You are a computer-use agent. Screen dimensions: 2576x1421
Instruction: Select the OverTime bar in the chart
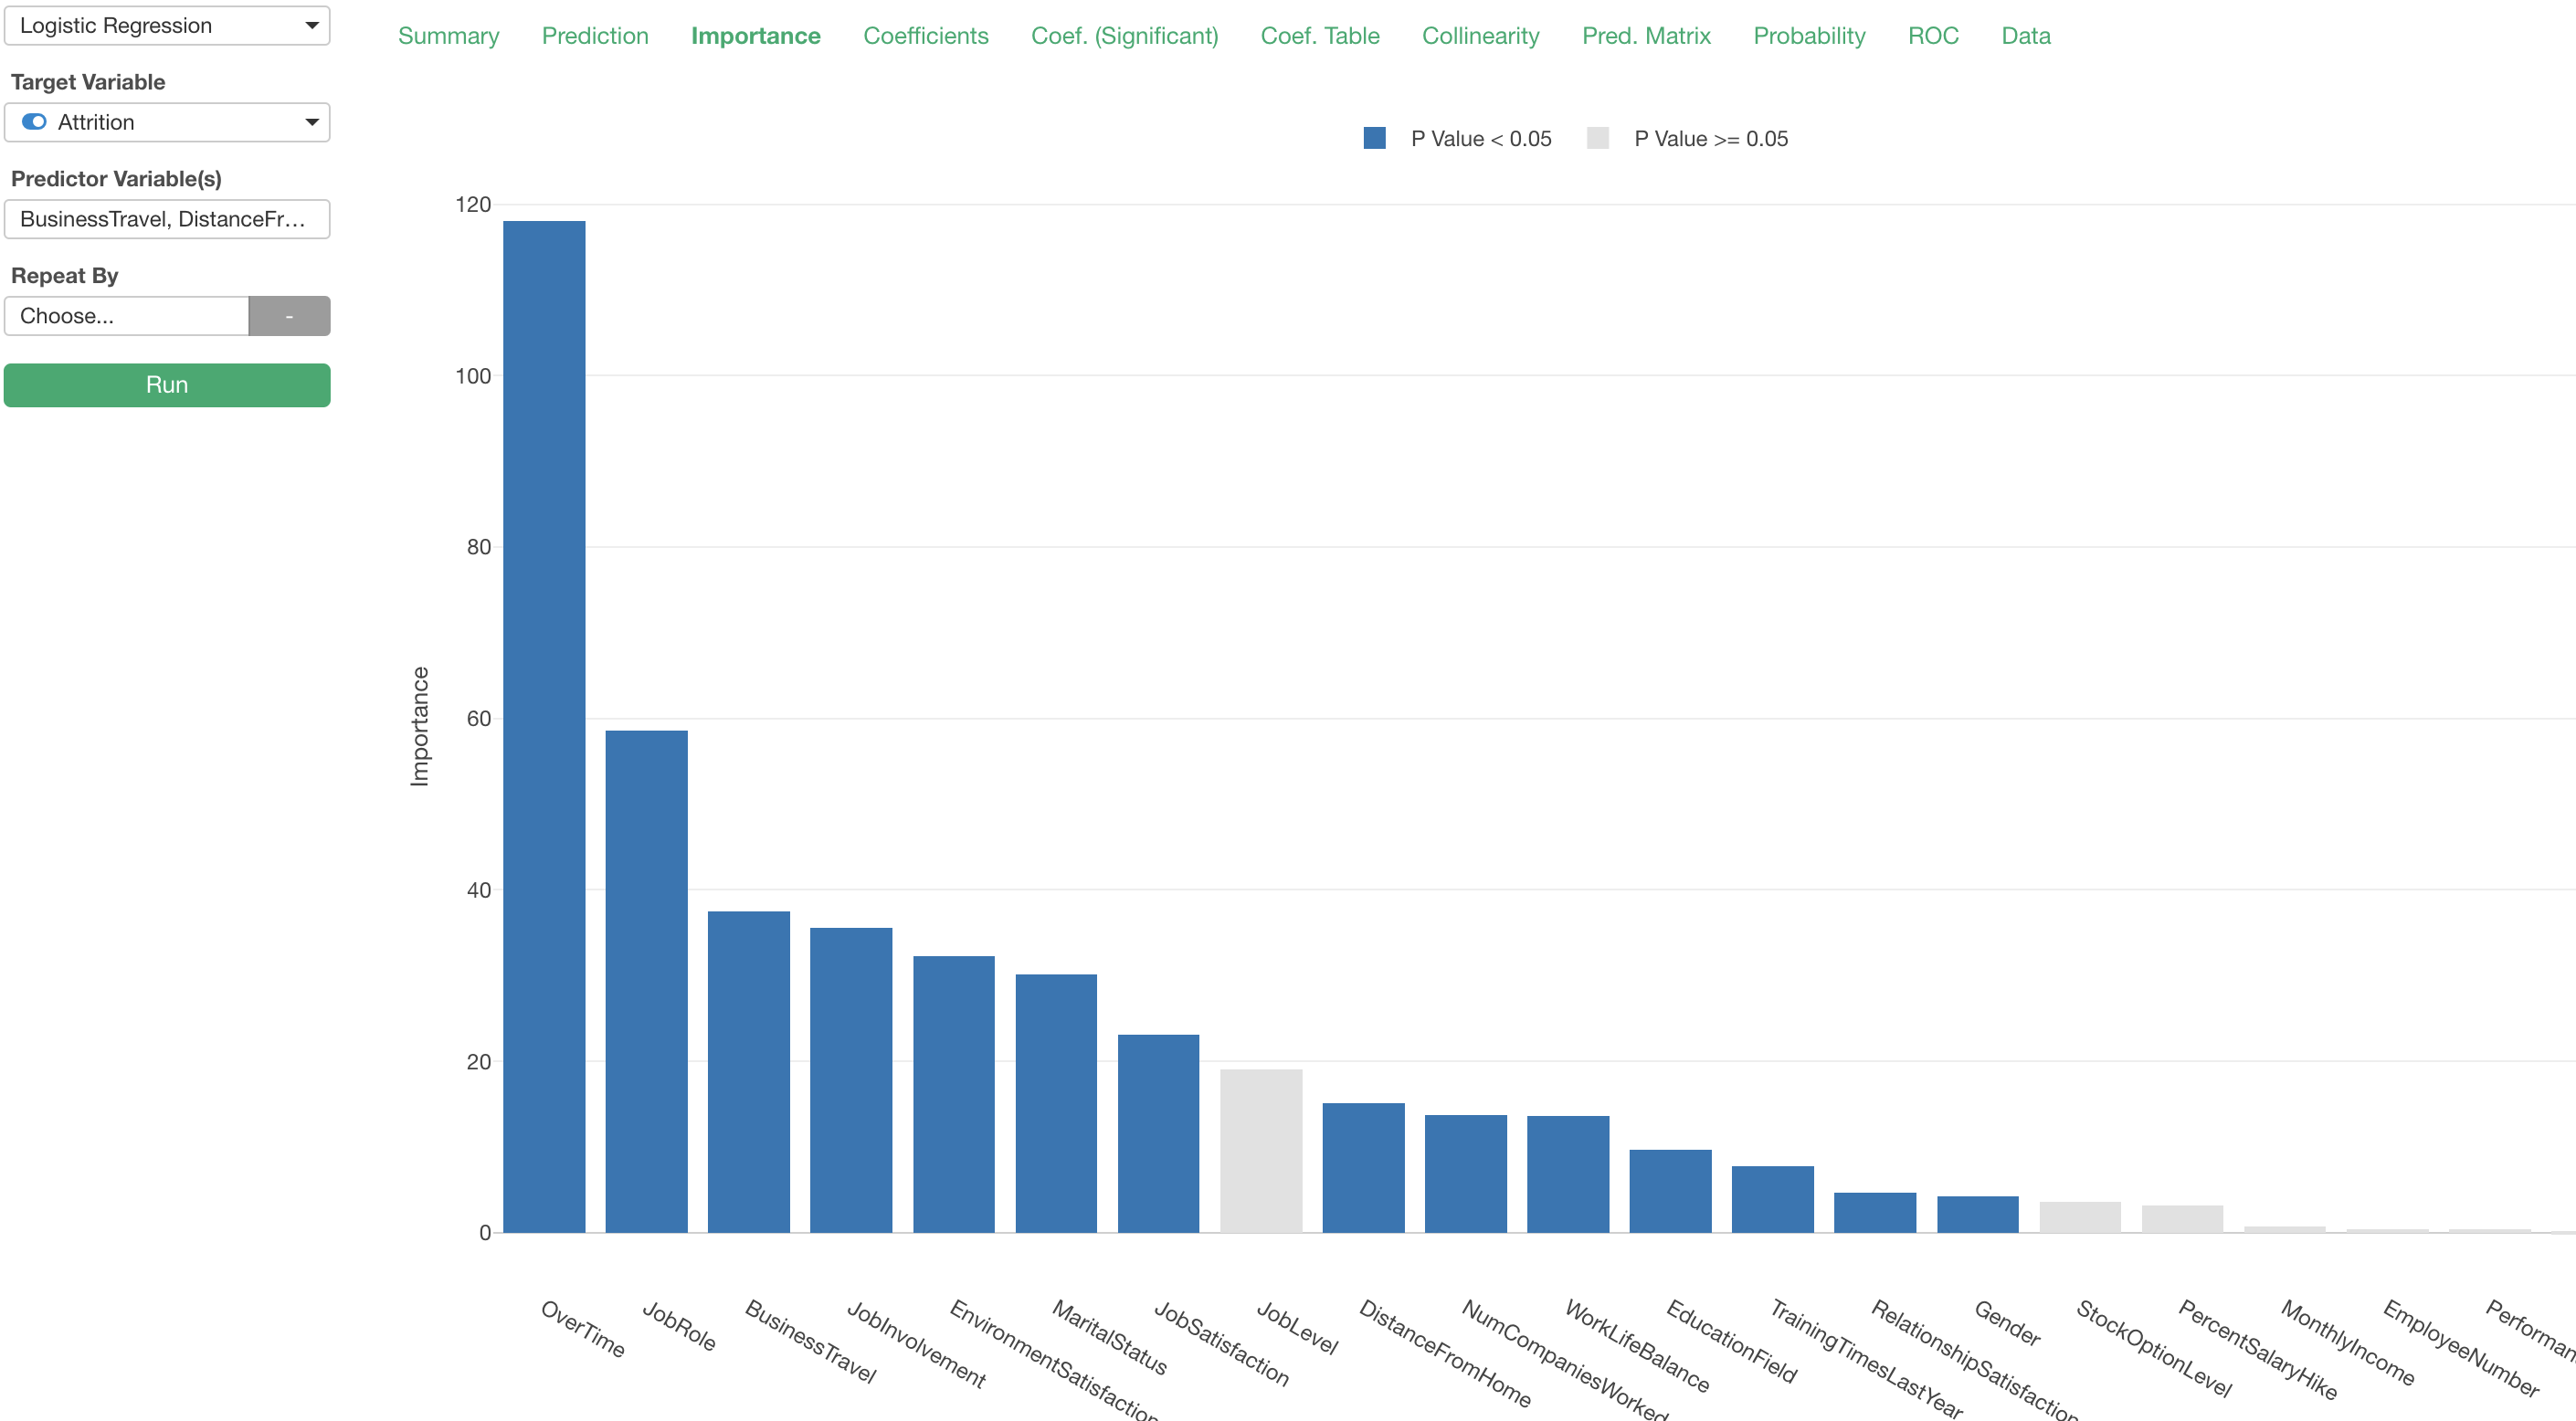[x=544, y=727]
